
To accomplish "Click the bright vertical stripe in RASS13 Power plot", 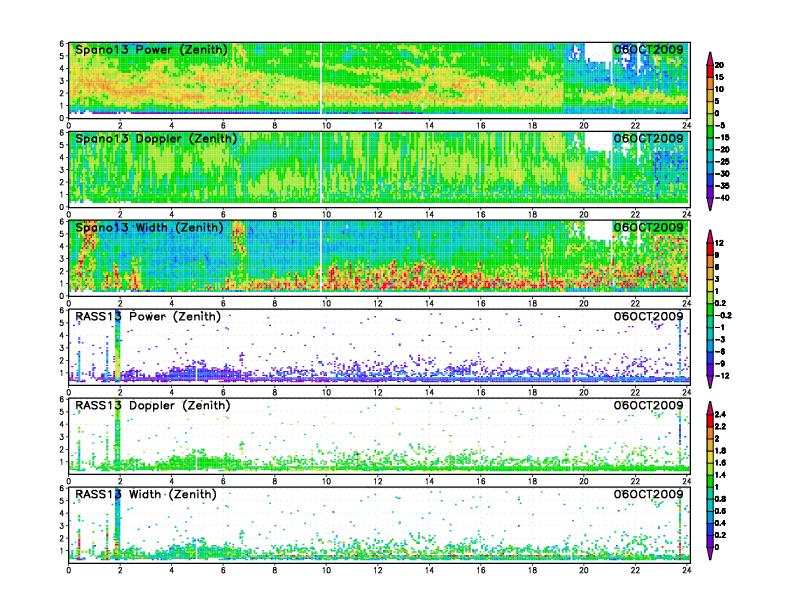I will (118, 346).
